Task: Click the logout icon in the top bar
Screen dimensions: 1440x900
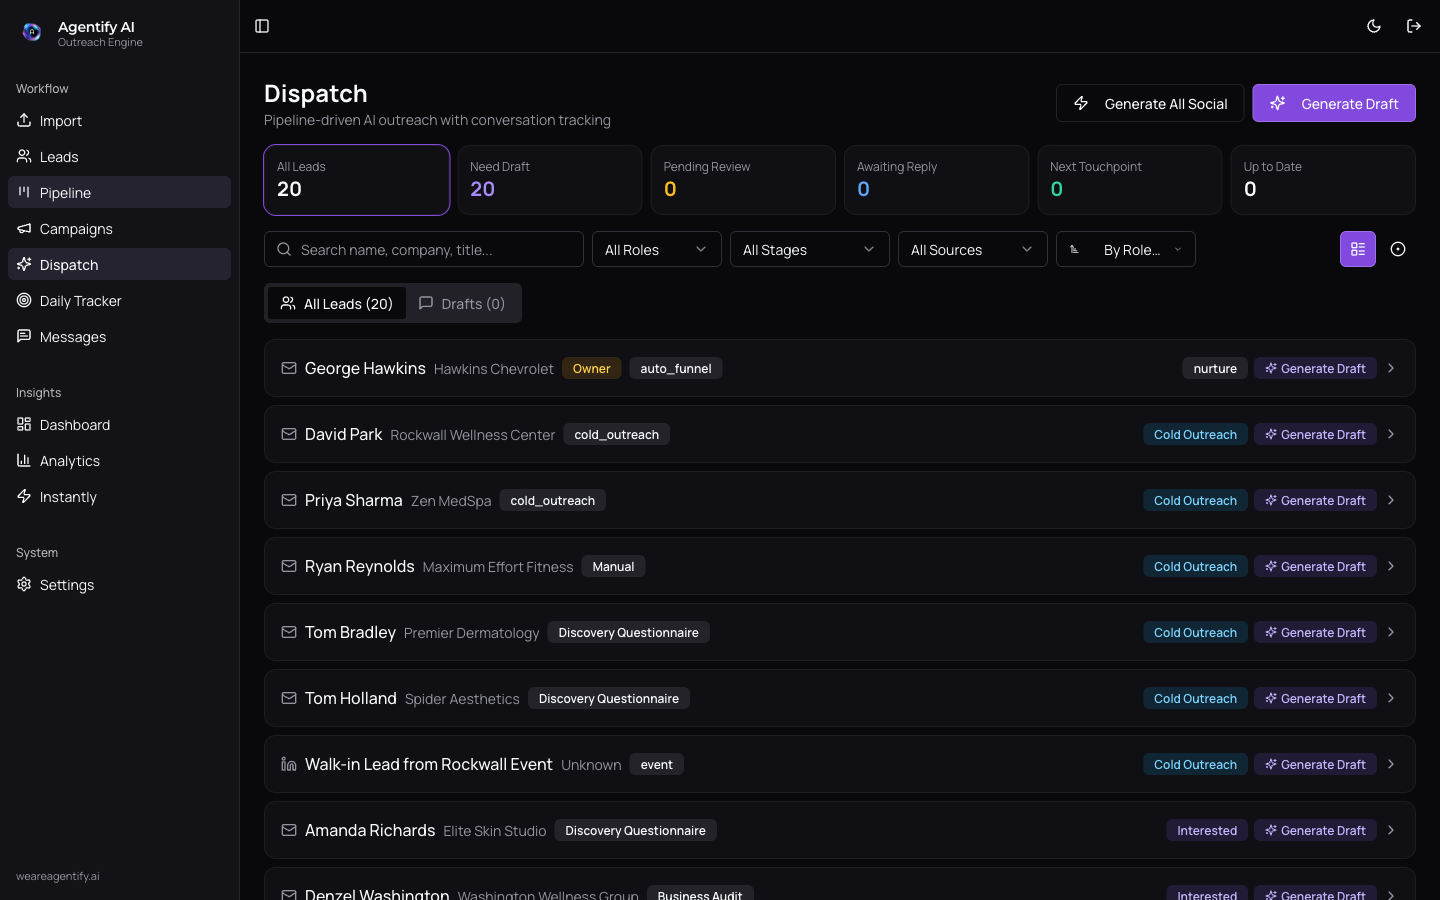Action: tap(1414, 25)
